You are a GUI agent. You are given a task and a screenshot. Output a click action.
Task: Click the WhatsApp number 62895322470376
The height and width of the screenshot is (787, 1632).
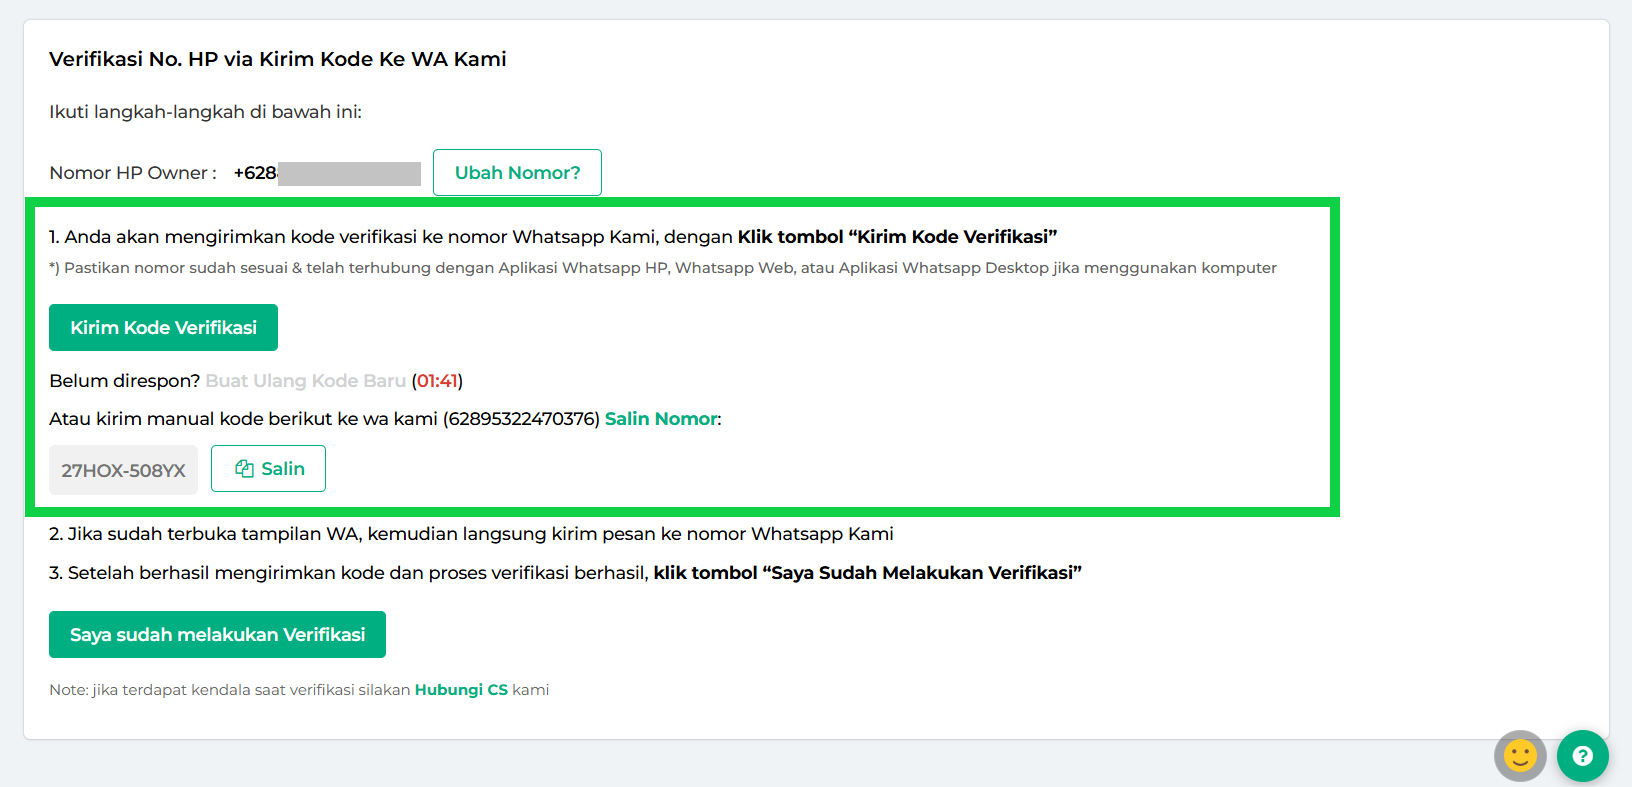521,419
